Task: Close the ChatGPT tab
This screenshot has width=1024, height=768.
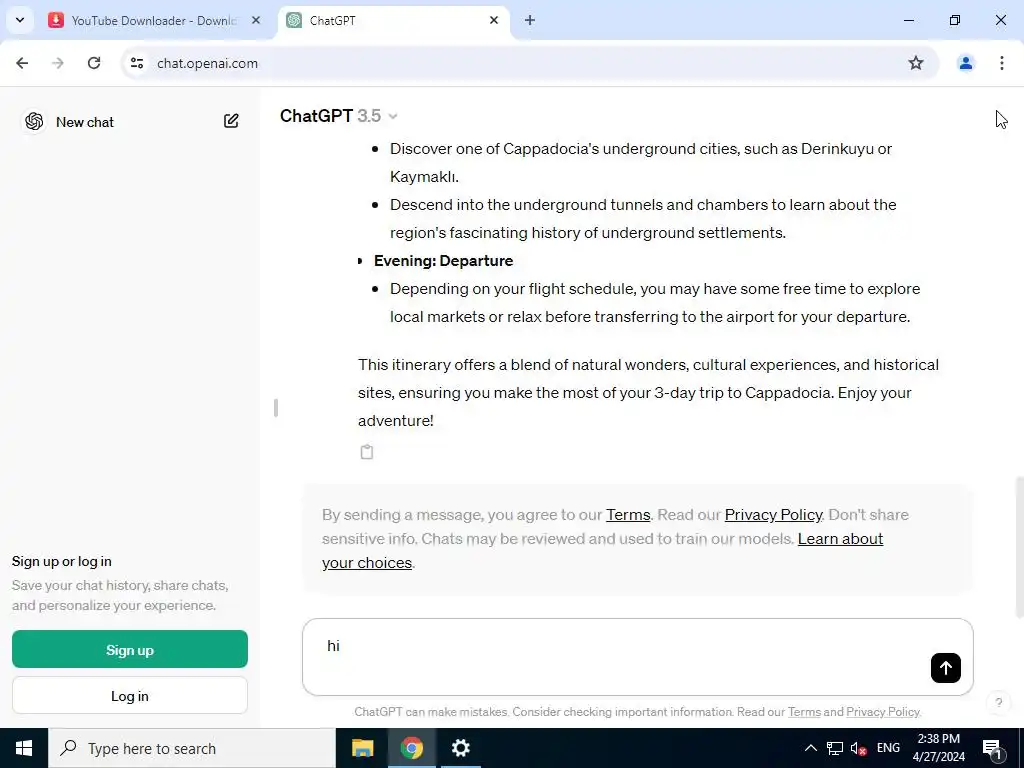Action: pyautogui.click(x=494, y=20)
